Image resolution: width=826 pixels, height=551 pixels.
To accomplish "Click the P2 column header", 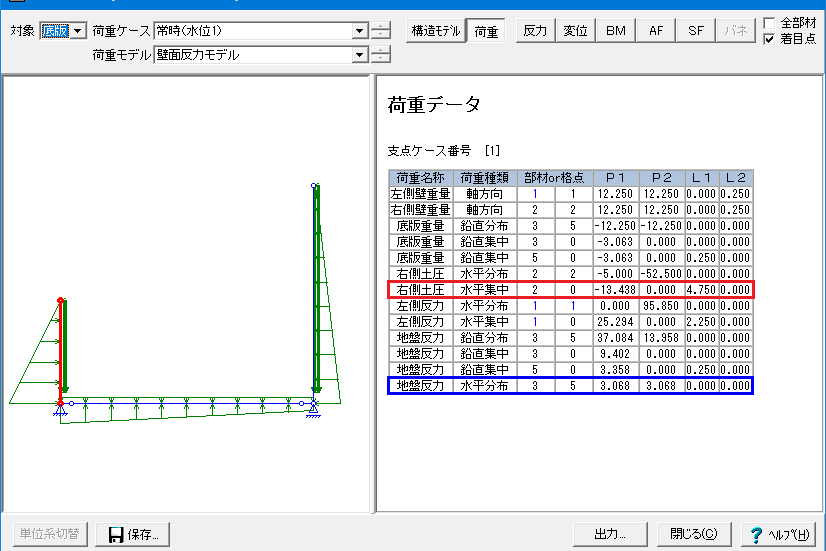I will pos(661,178).
